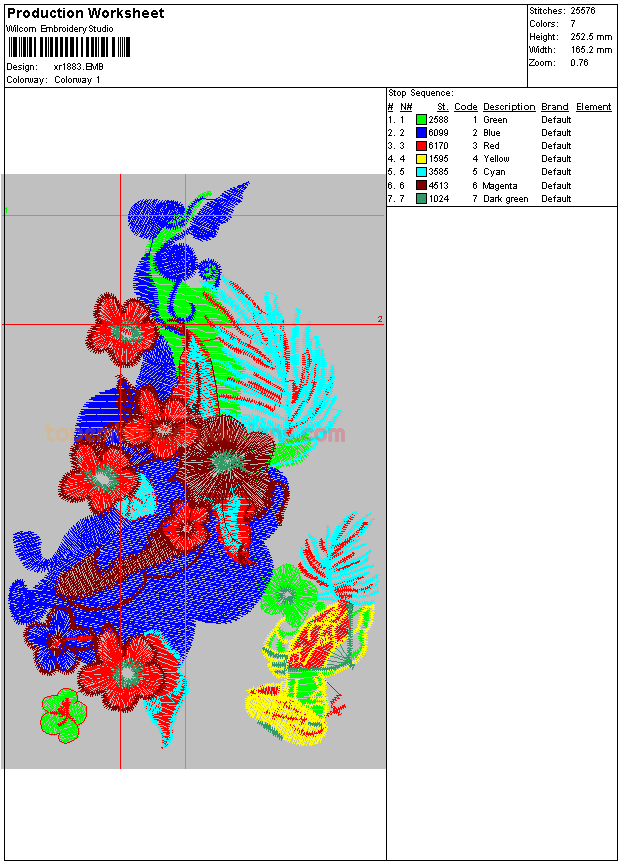Select the design file name xr1883.EMB
Image resolution: width=620 pixels, height=861 pixels.
[x=78, y=67]
